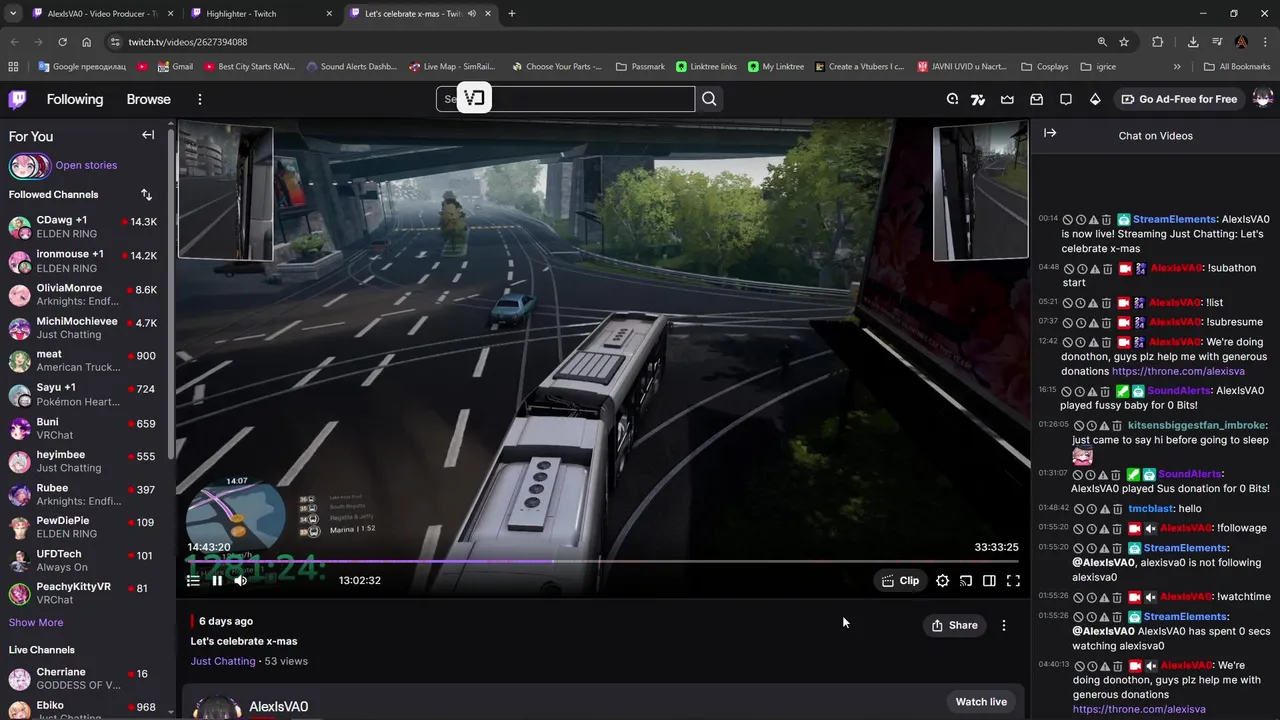Toggle theatre mode
Image resolution: width=1280 pixels, height=720 pixels.
pyautogui.click(x=989, y=580)
